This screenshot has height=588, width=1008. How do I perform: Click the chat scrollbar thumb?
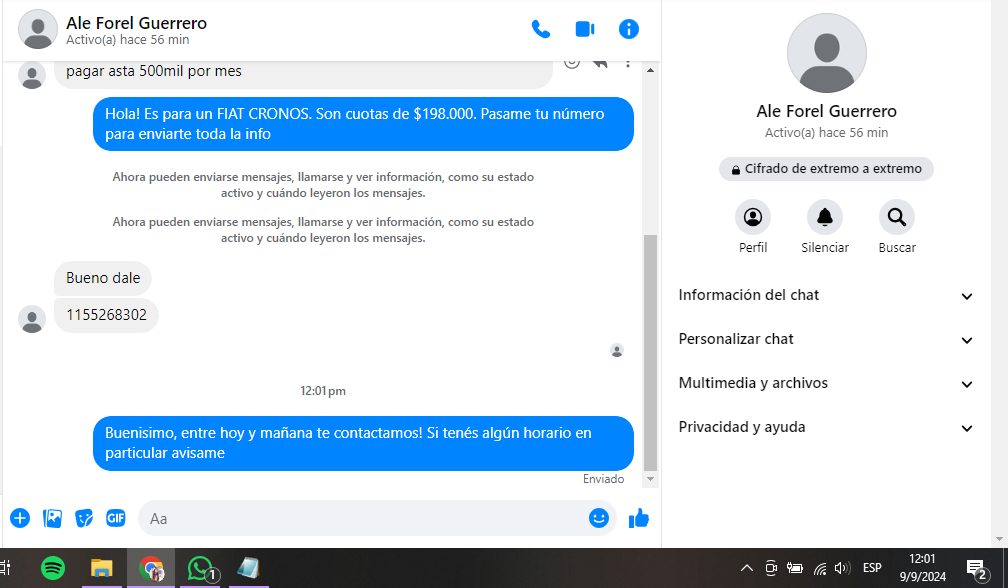pyautogui.click(x=651, y=353)
